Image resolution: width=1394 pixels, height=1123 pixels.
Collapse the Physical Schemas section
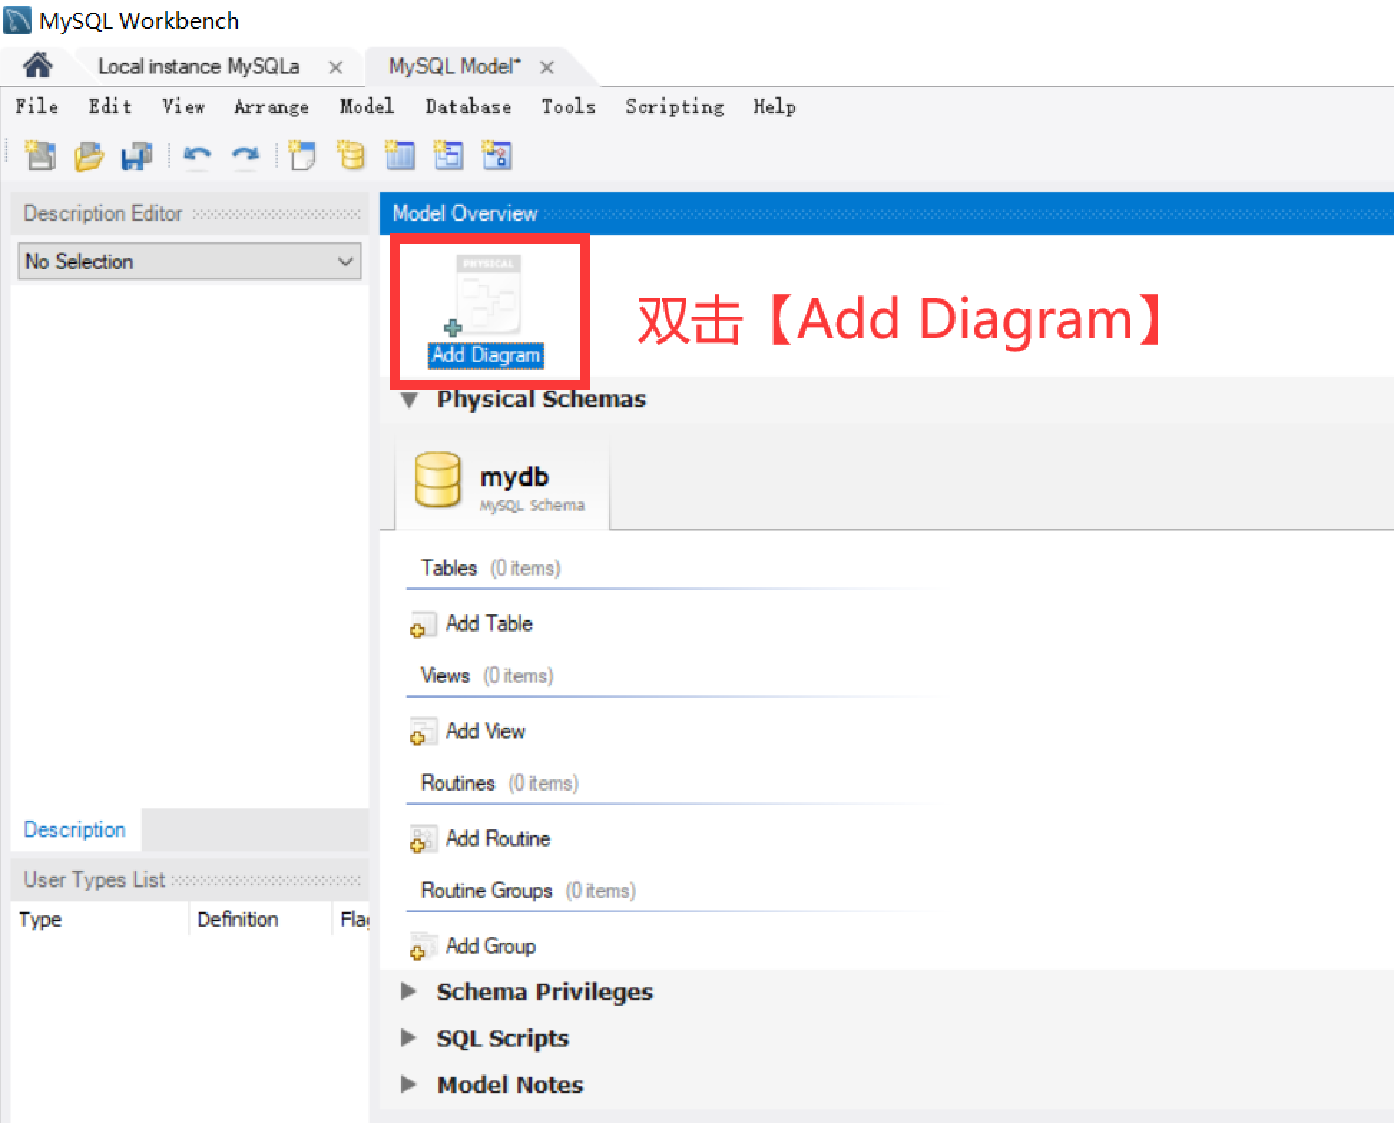(x=409, y=399)
